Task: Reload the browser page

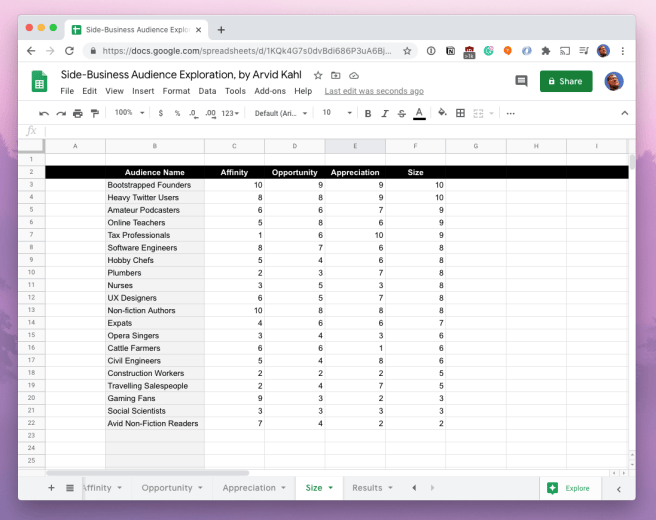Action: pos(69,51)
